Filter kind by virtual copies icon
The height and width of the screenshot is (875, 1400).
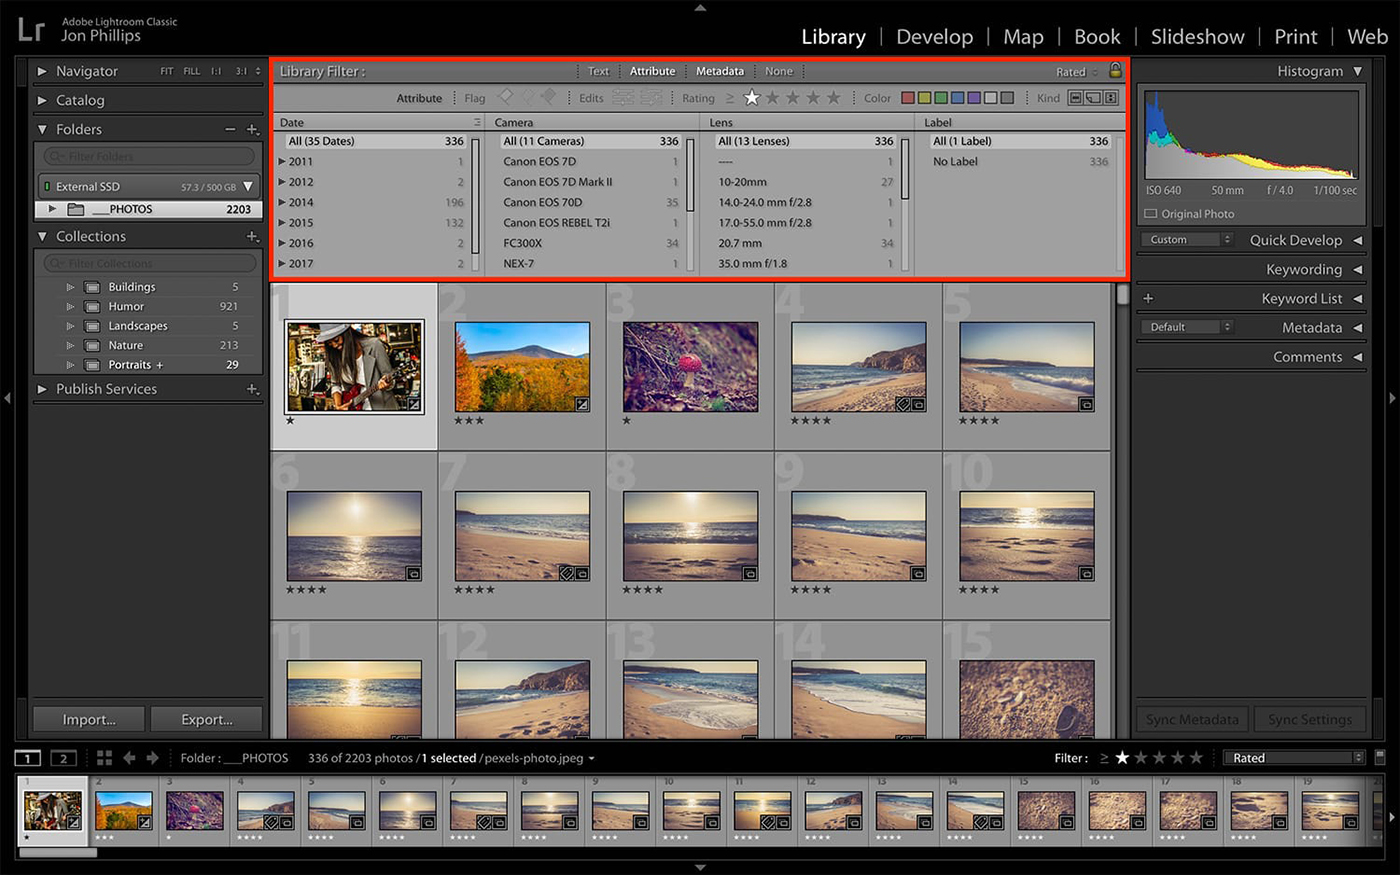1093,98
